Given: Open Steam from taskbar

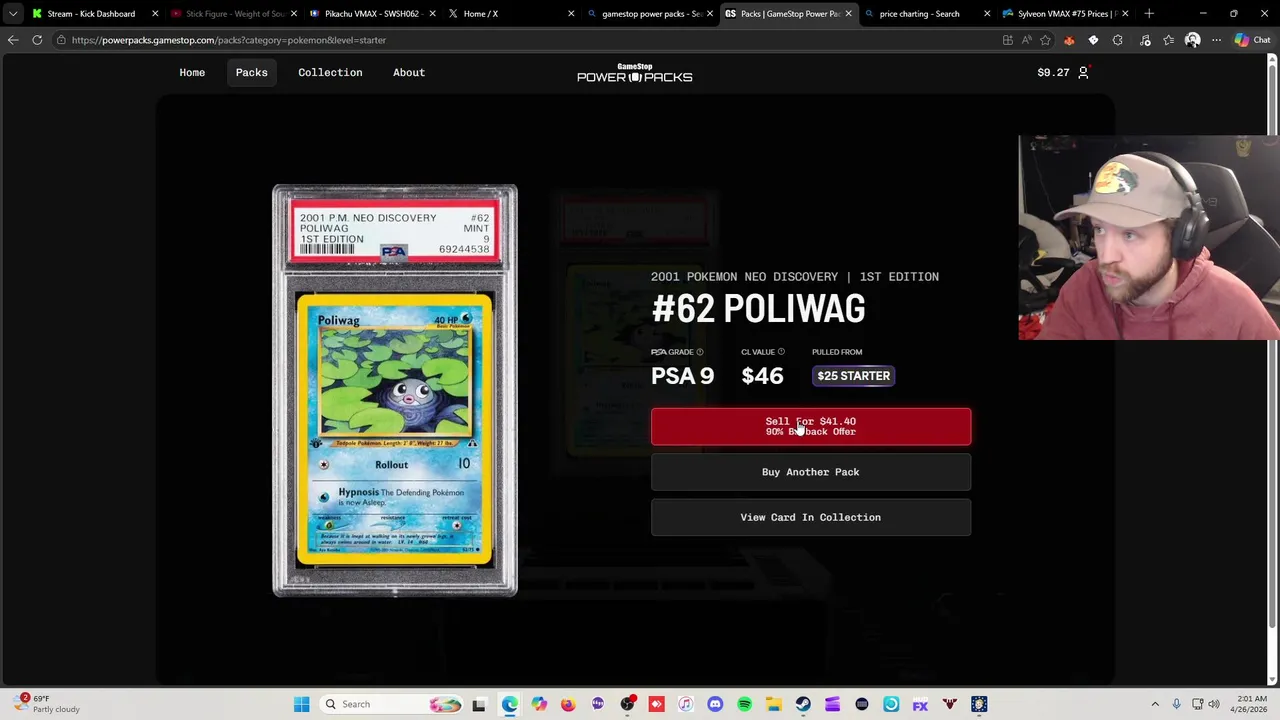Looking at the screenshot, I should (x=803, y=704).
